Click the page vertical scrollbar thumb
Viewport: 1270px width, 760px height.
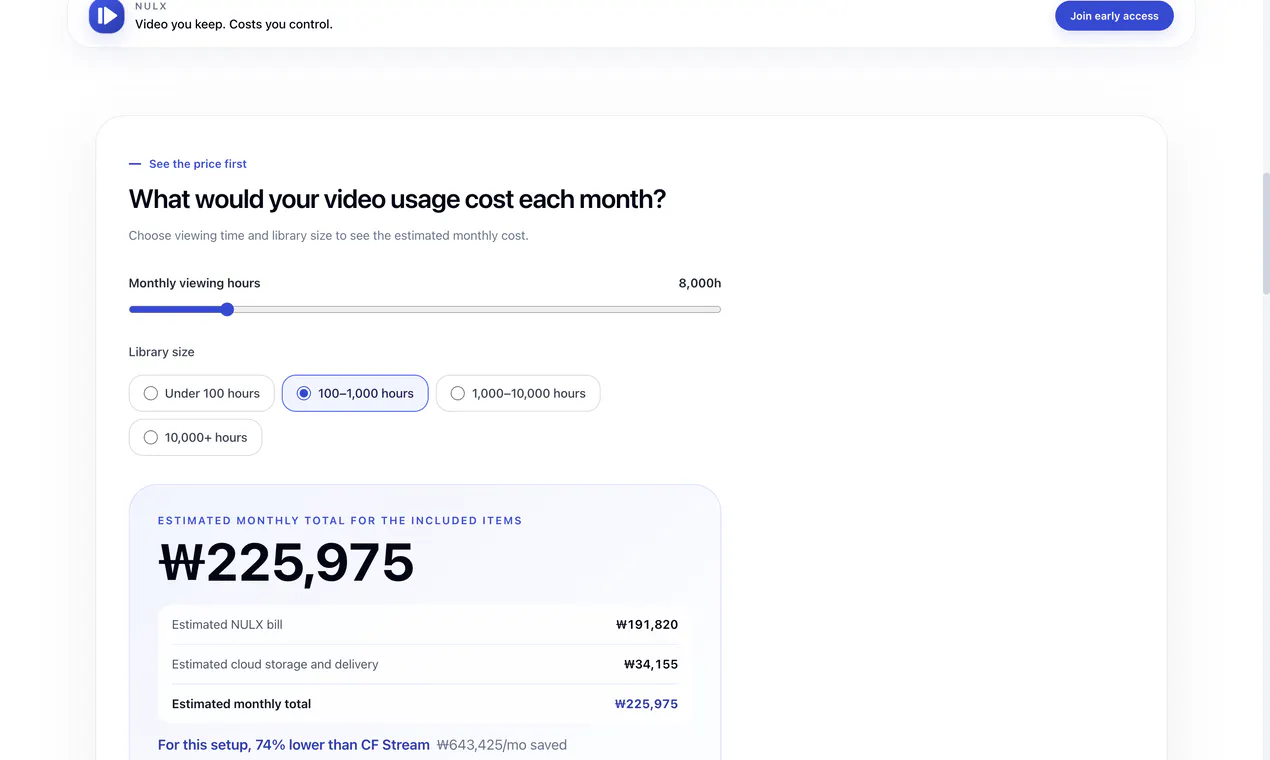[x=1264, y=232]
